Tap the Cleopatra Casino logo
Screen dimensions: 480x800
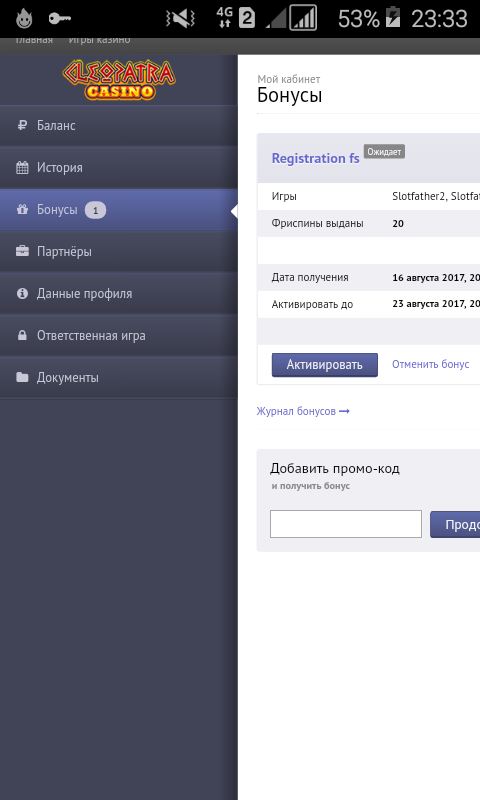tap(119, 80)
